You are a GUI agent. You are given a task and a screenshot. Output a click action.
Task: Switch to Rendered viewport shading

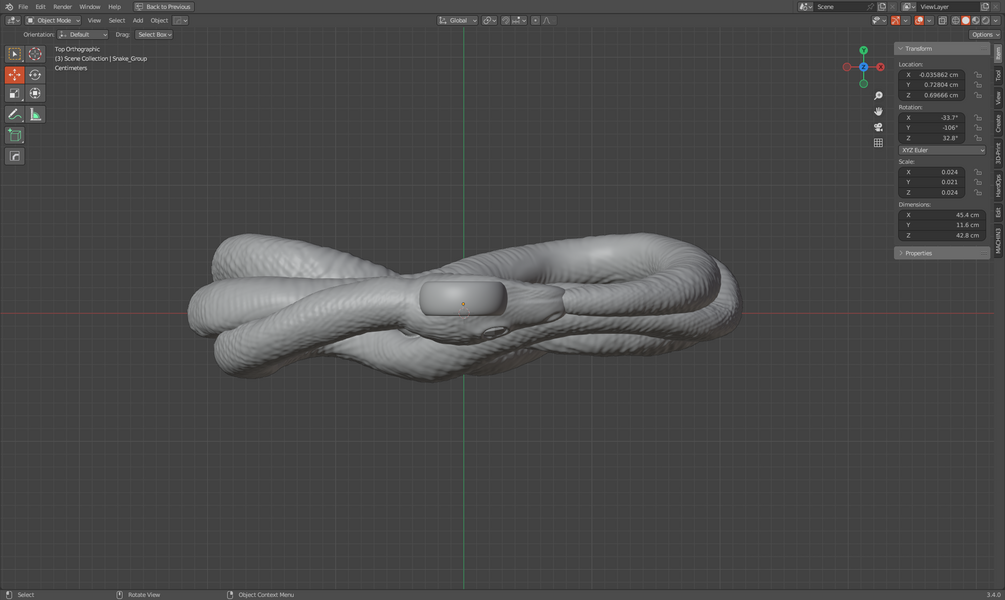tap(984, 21)
